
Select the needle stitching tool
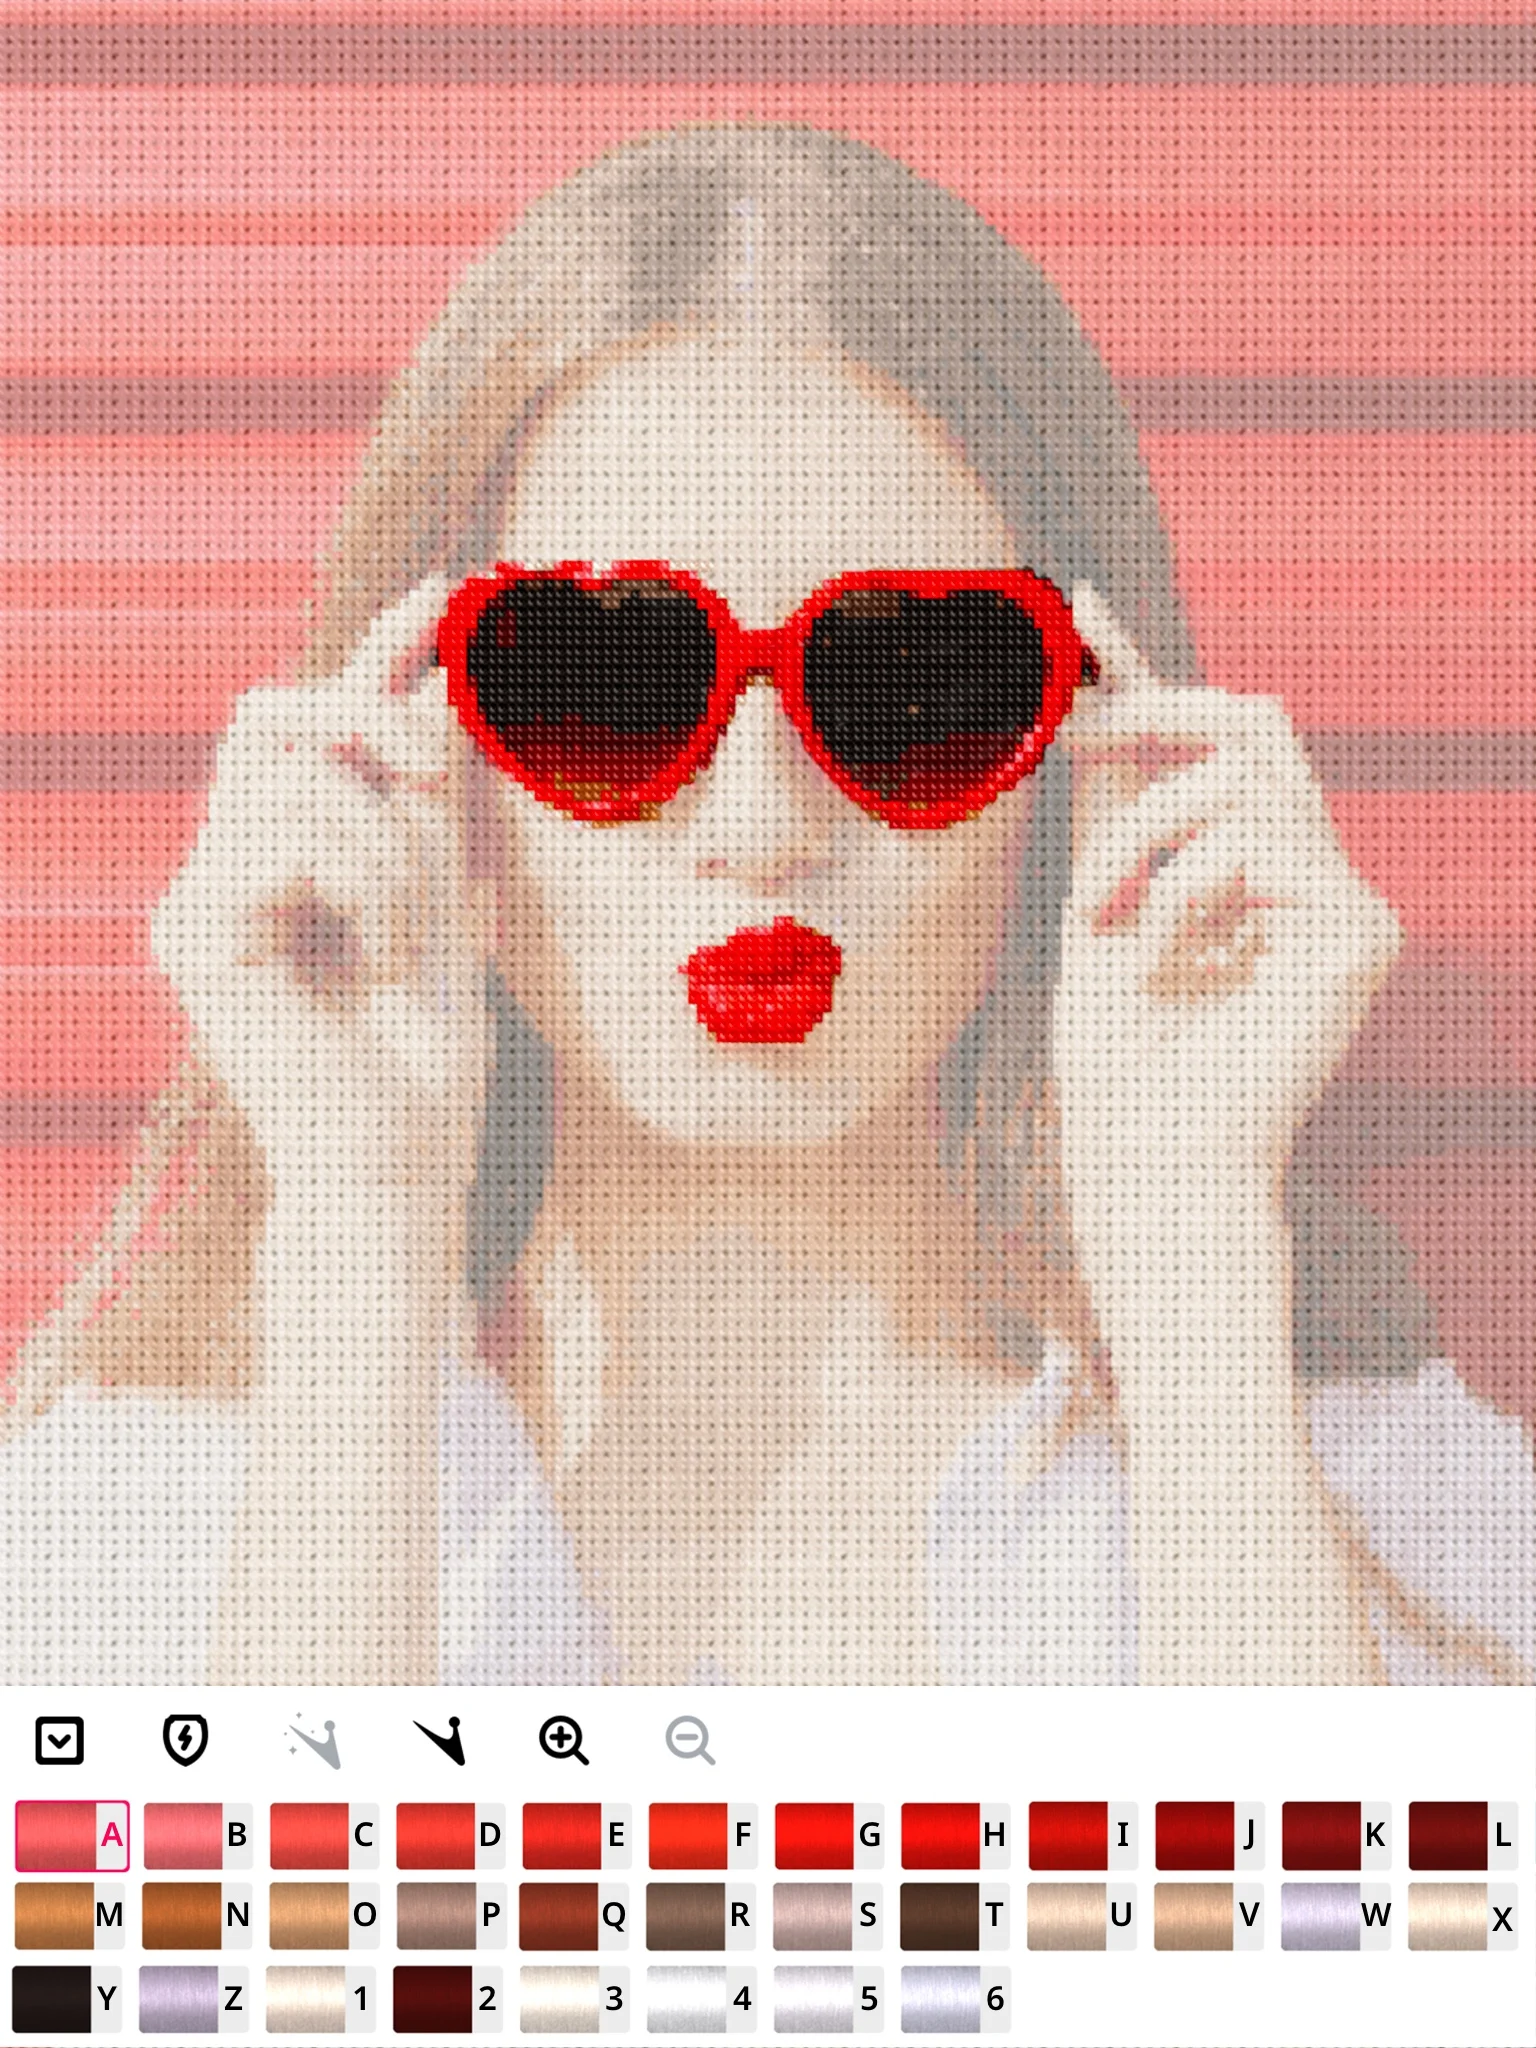[440, 1741]
